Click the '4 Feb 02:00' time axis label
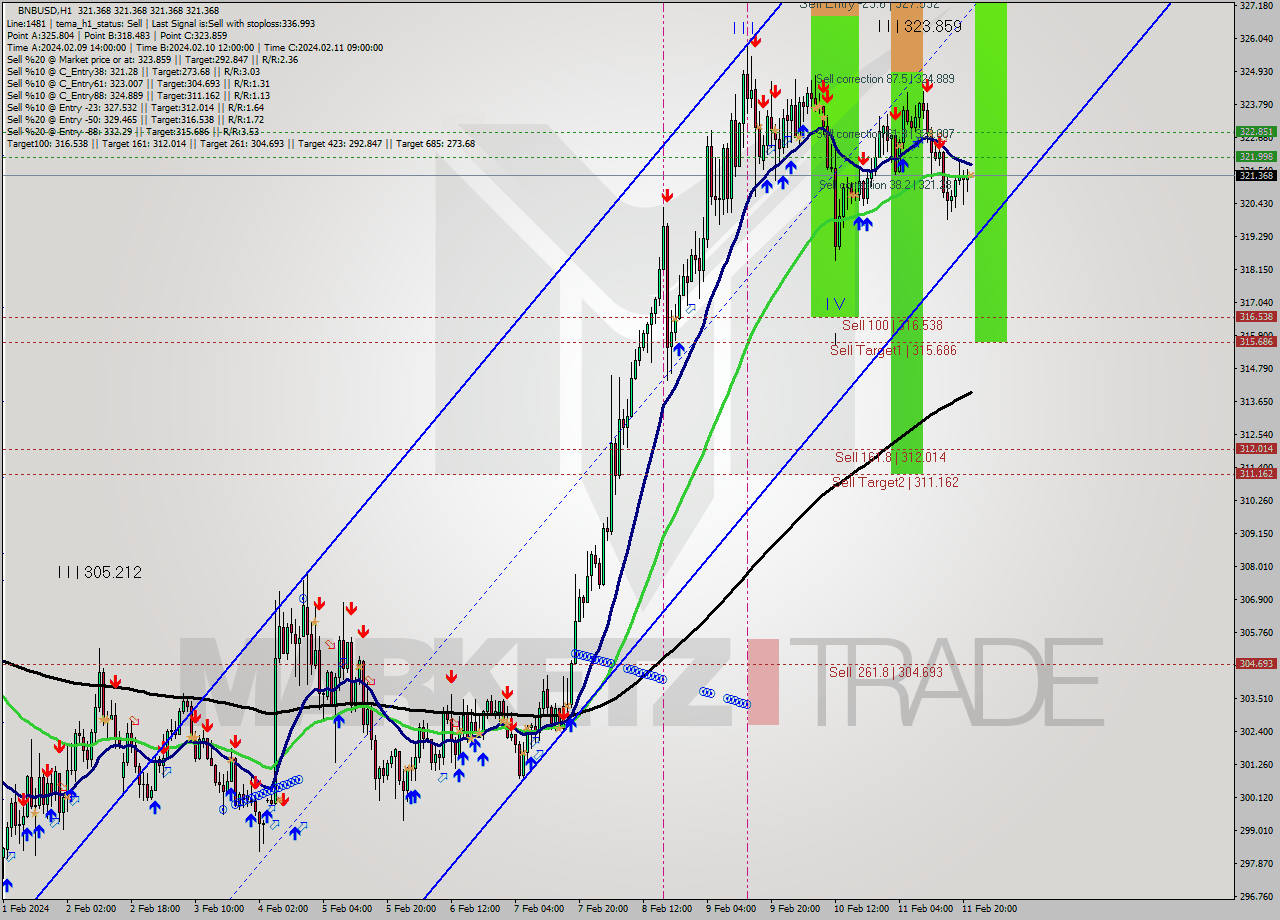Viewport: 1280px width, 920px height. pyautogui.click(x=283, y=909)
